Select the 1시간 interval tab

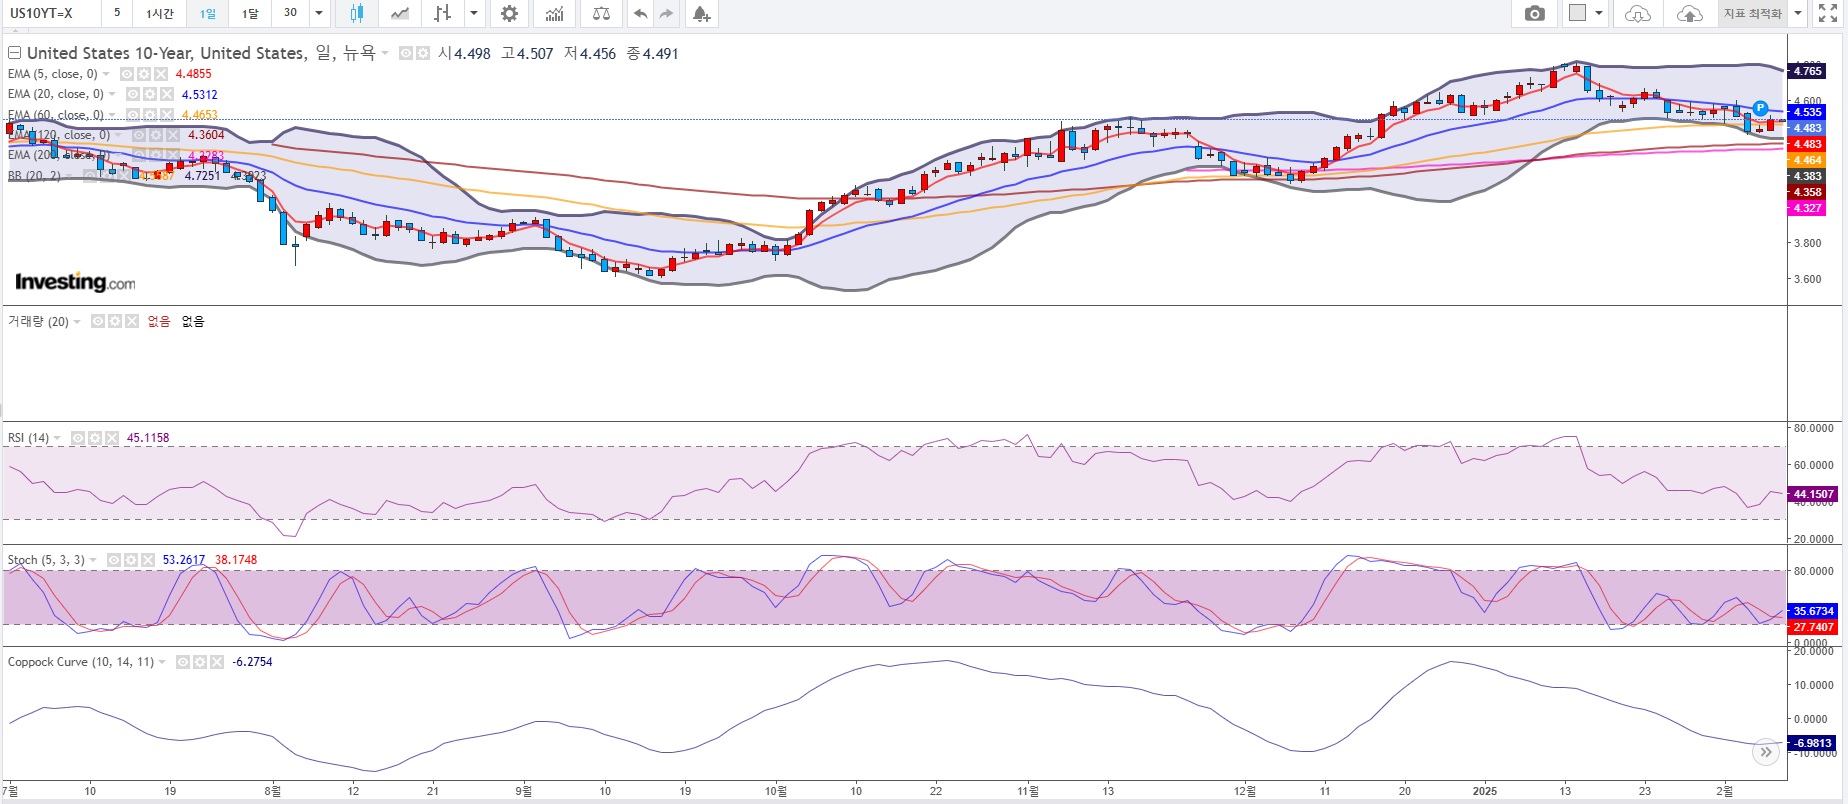[160, 13]
